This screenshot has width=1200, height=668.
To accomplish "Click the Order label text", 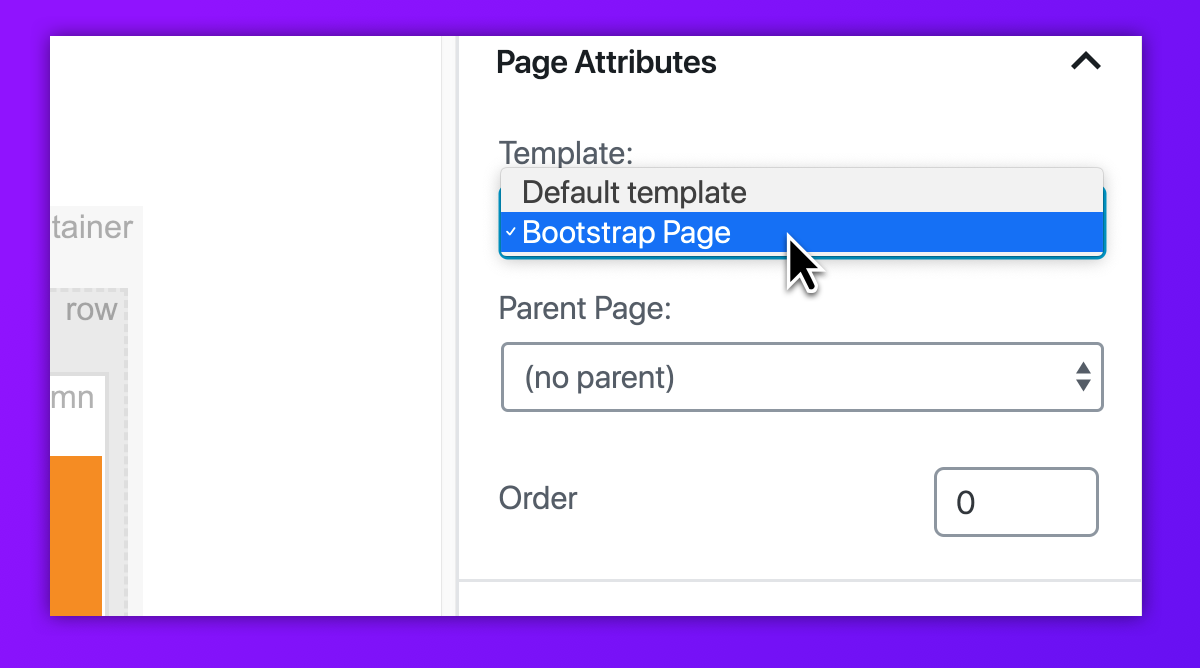I will (538, 498).
